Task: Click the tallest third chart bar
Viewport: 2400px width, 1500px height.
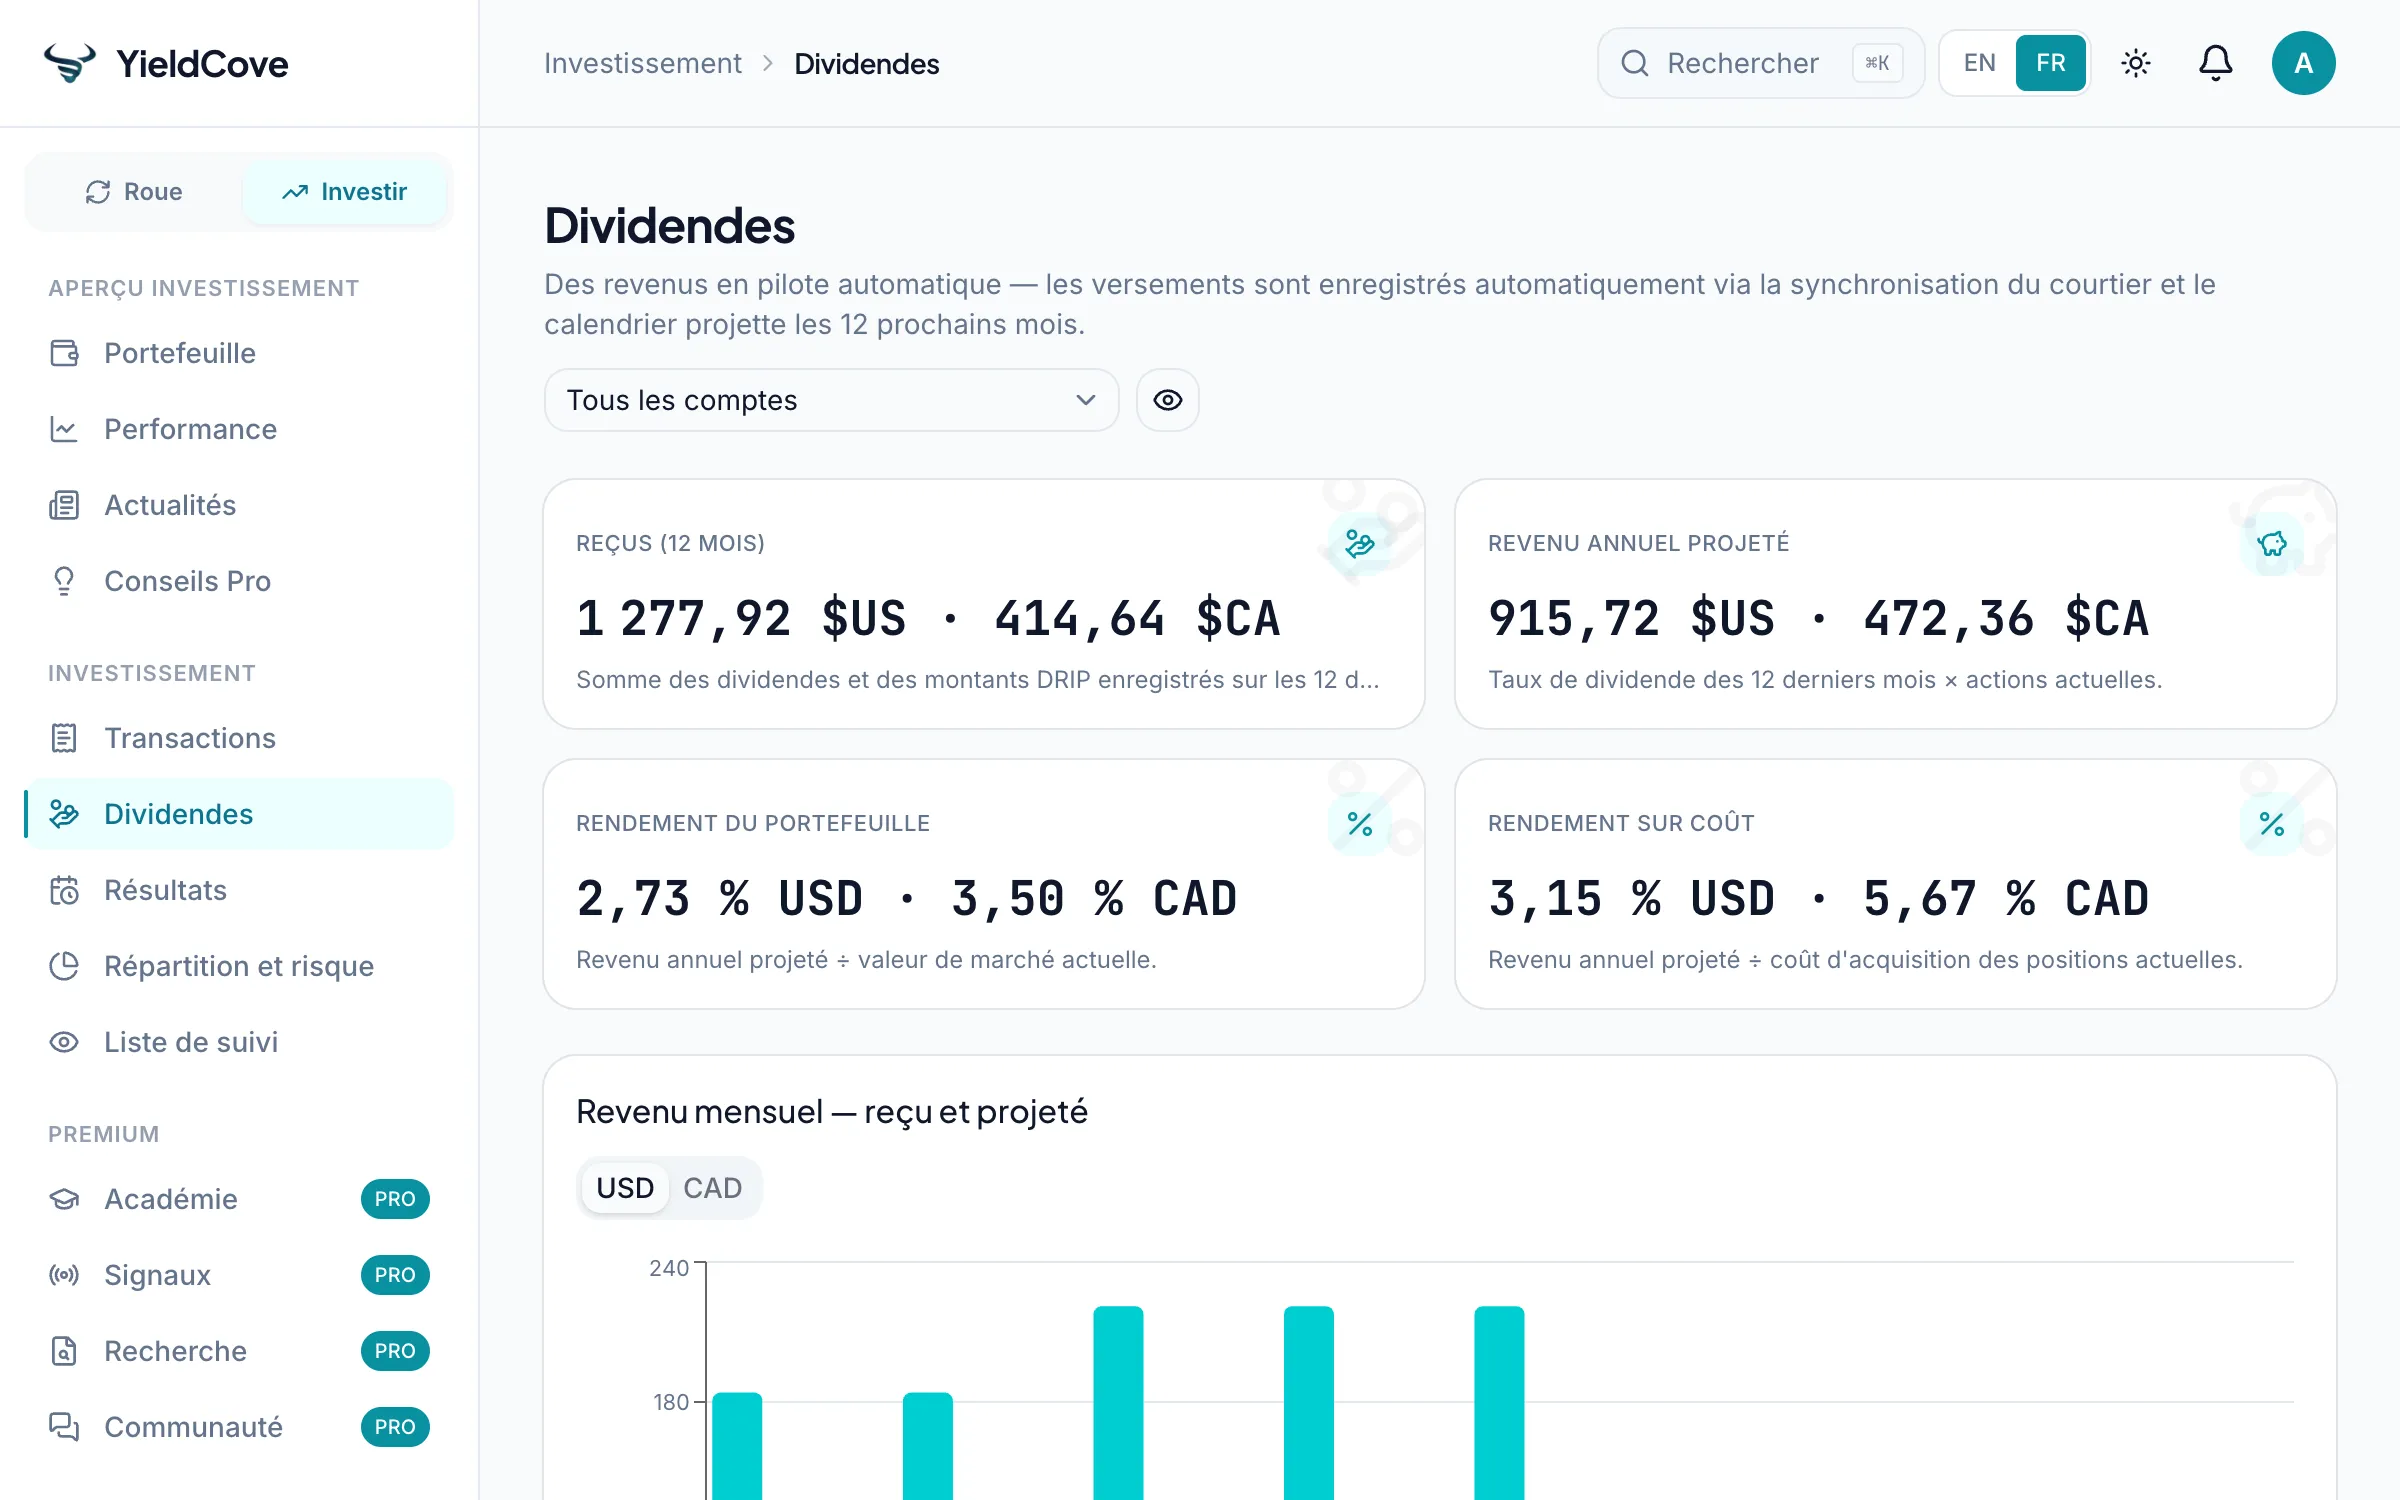Action: (x=1118, y=1402)
